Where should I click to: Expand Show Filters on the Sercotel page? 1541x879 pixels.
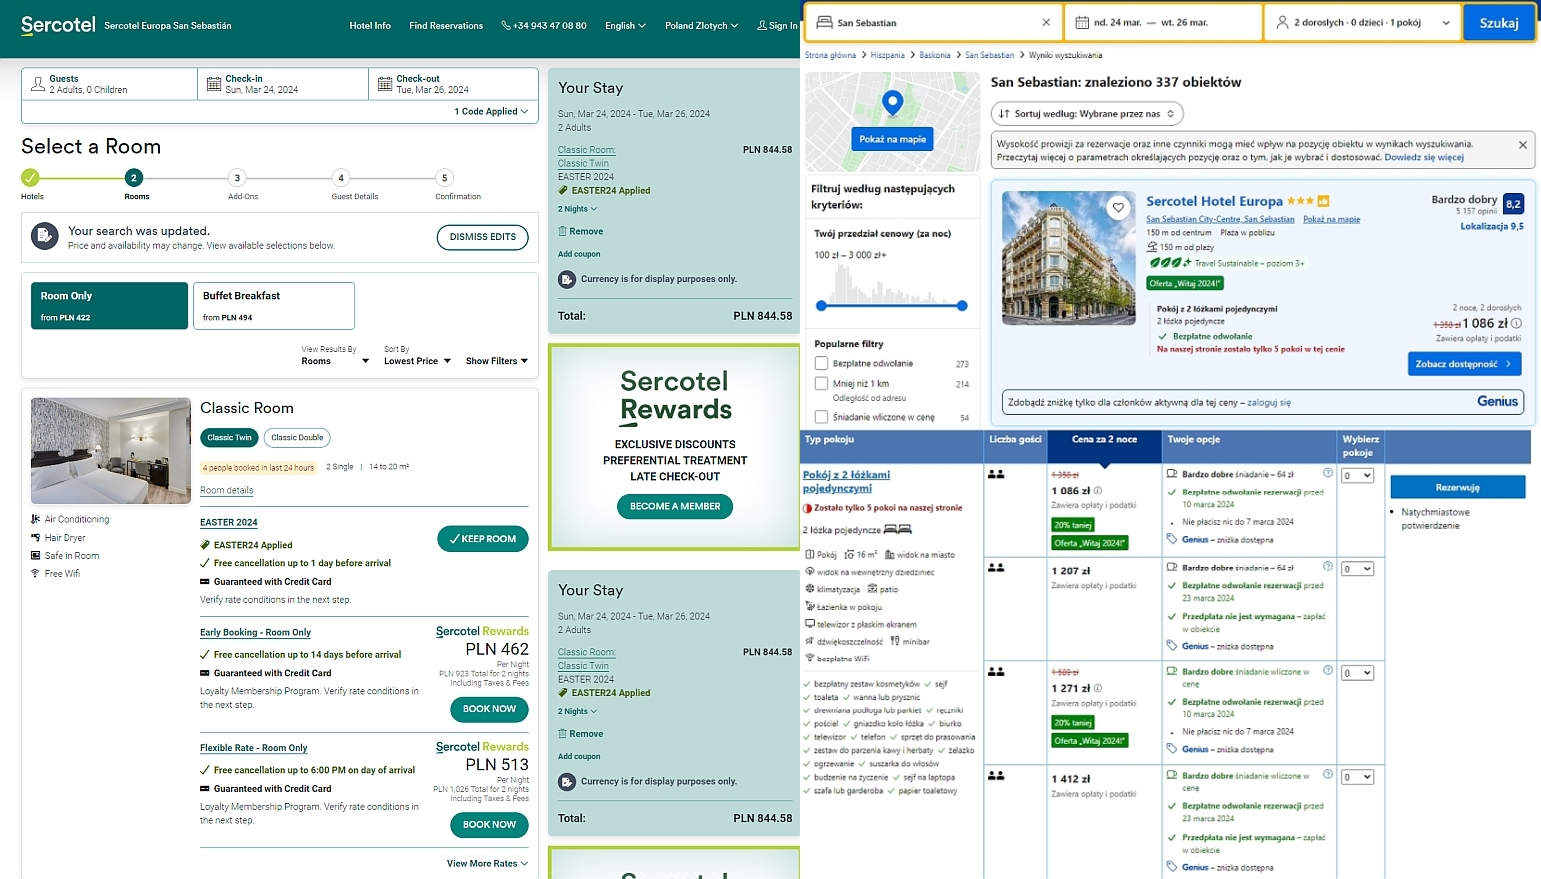click(496, 361)
